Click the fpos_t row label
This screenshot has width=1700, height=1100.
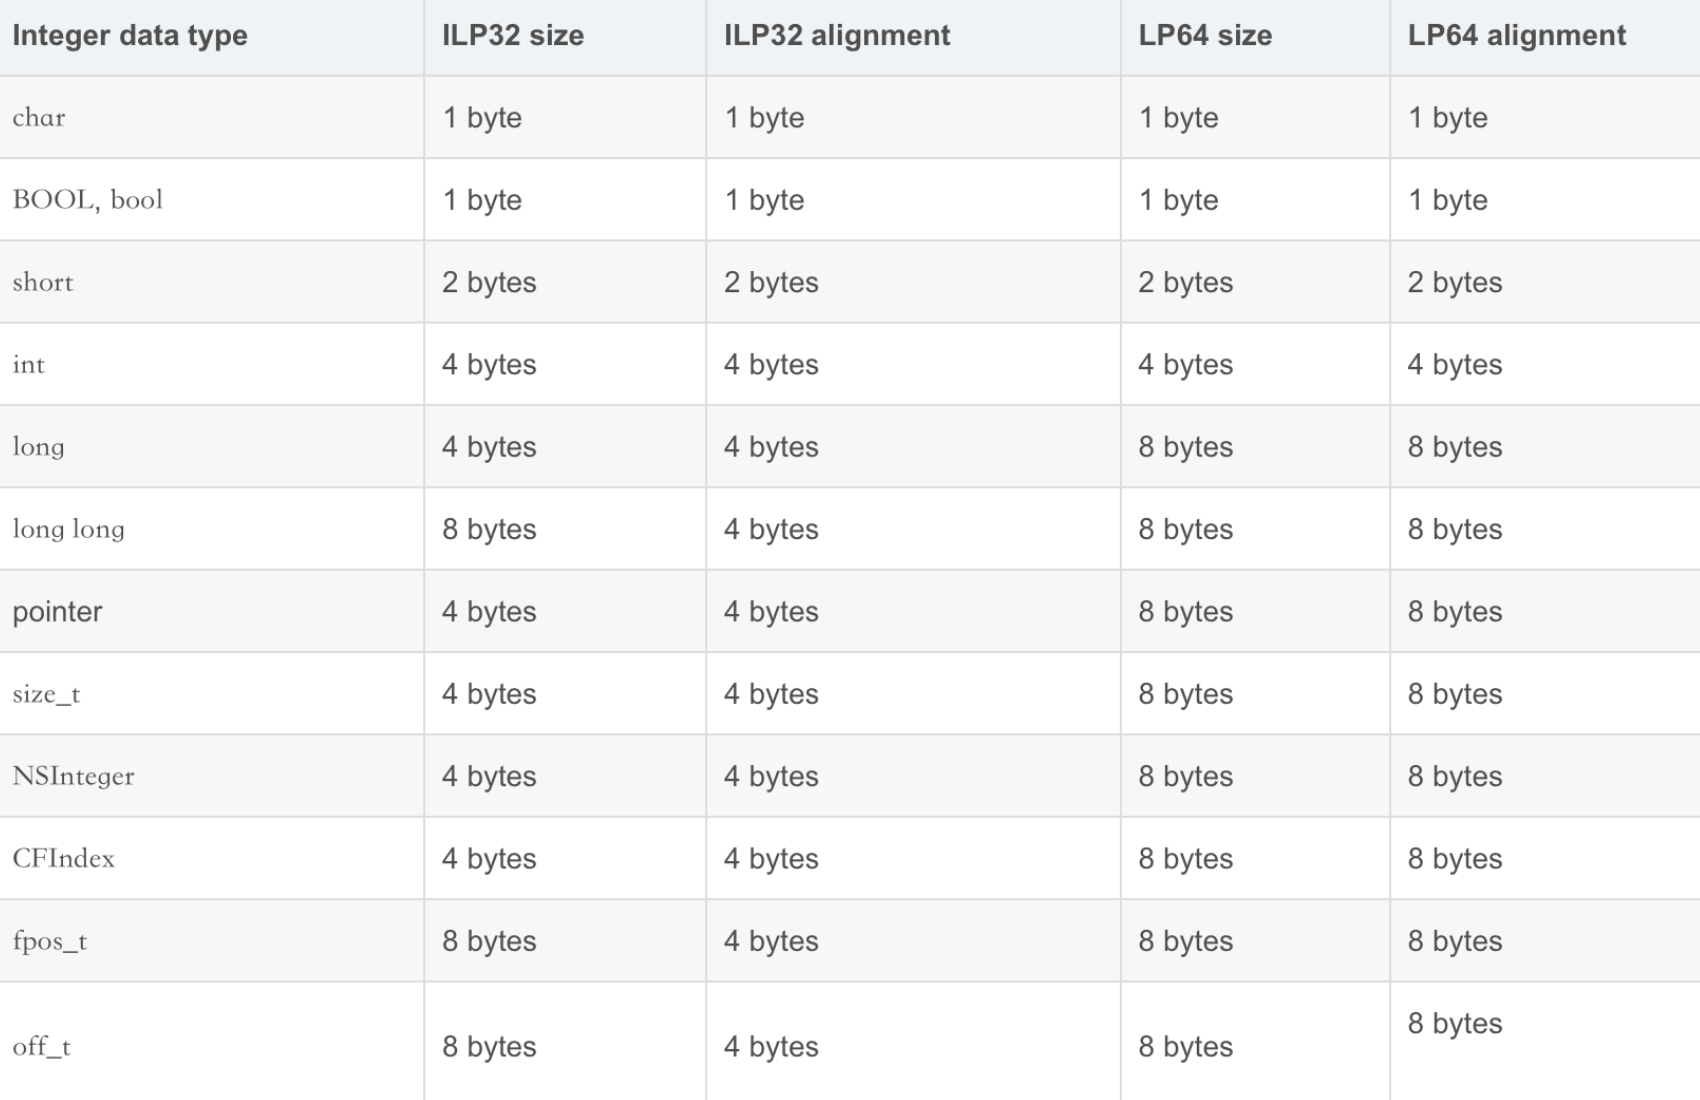[x=50, y=941]
